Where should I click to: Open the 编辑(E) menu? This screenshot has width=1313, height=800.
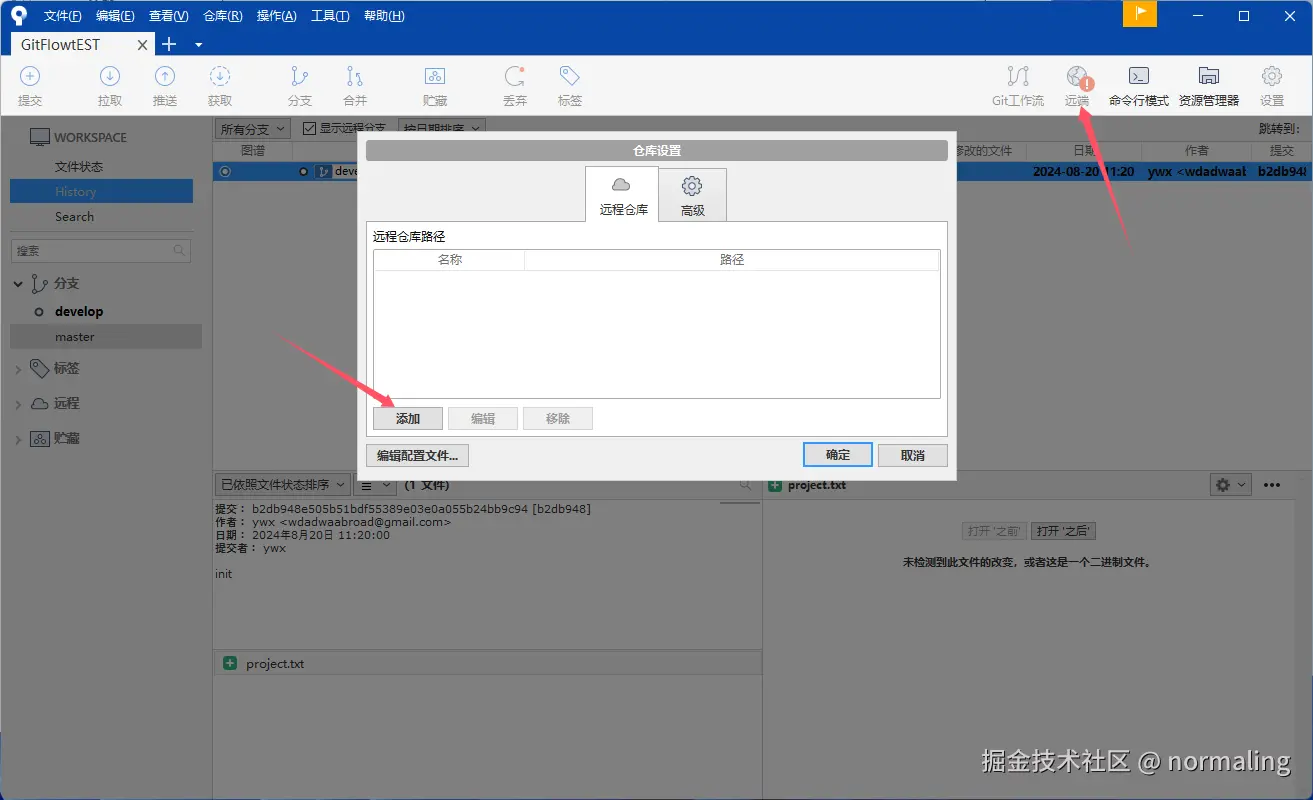(115, 16)
